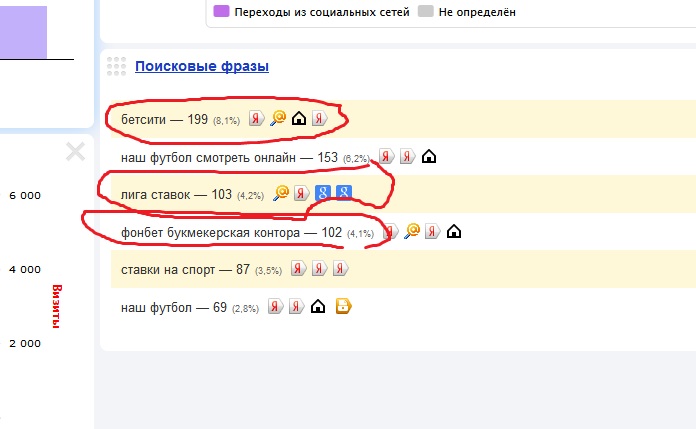Click the red Визиты axis title

[x=57, y=306]
